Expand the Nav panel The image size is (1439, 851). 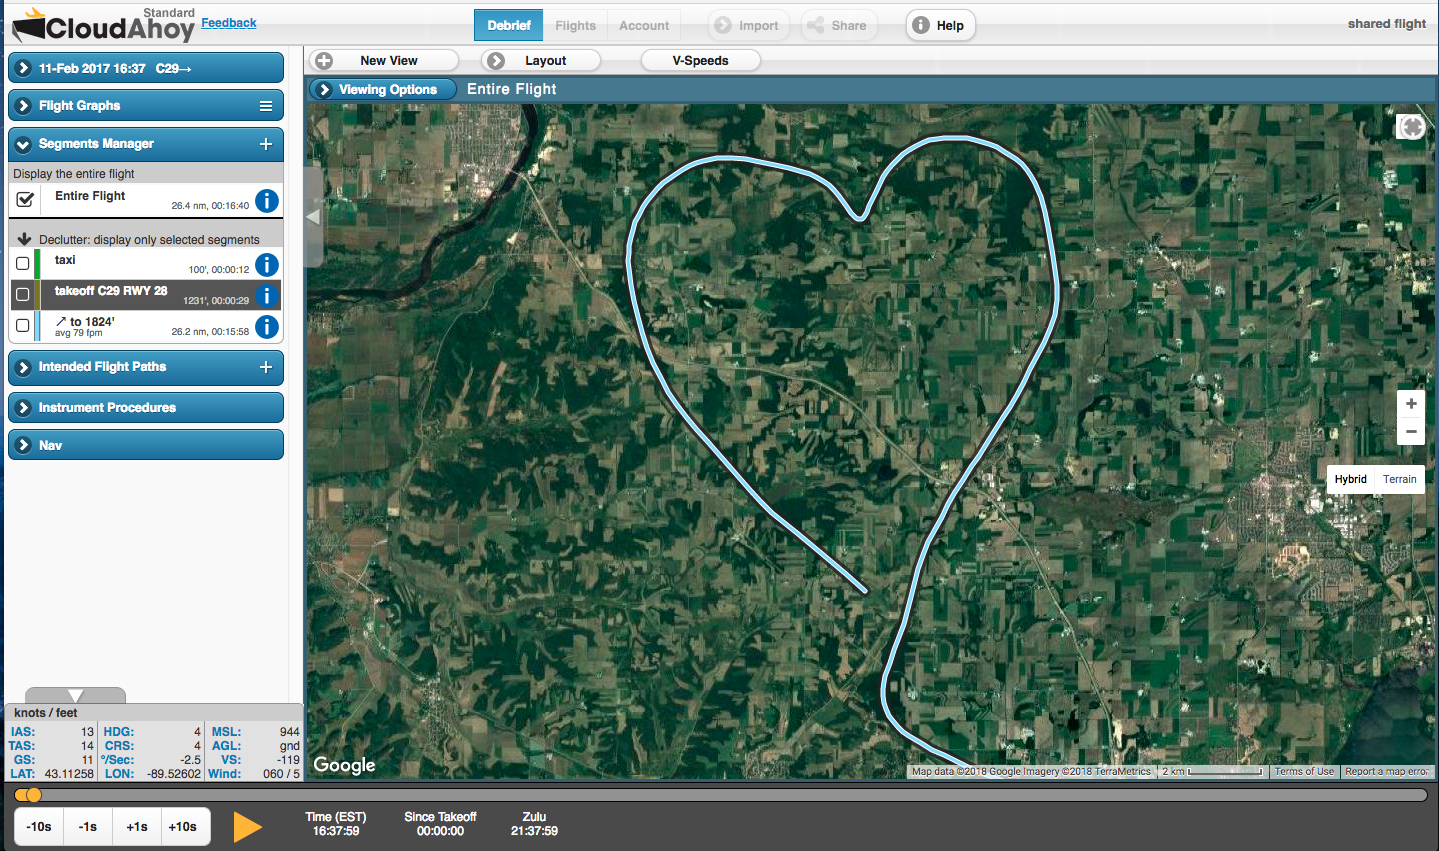(x=22, y=444)
